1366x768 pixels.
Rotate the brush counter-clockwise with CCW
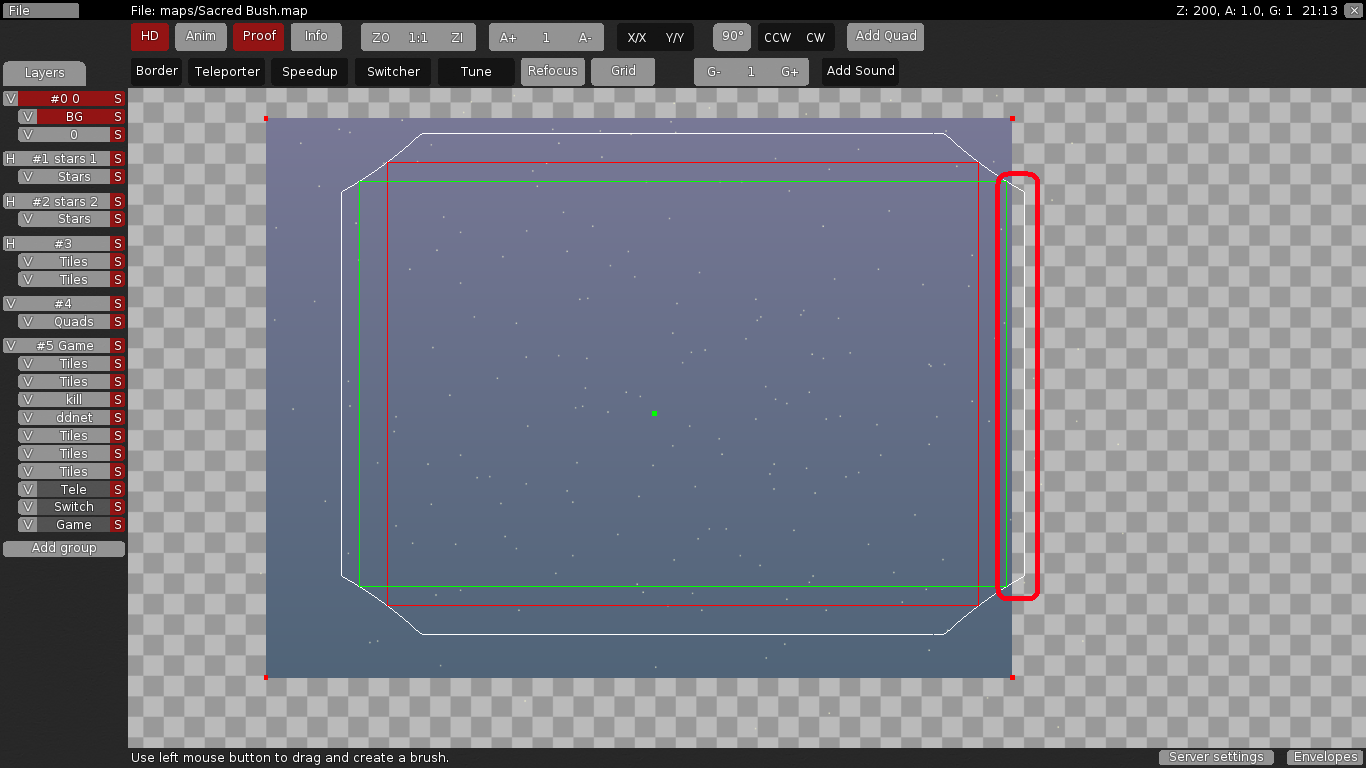(x=778, y=36)
